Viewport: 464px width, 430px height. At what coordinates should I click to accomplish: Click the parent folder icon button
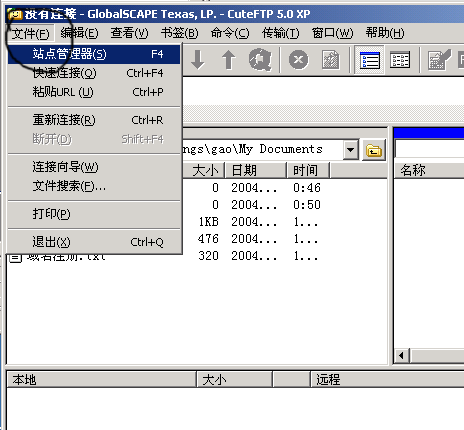pyautogui.click(x=374, y=150)
